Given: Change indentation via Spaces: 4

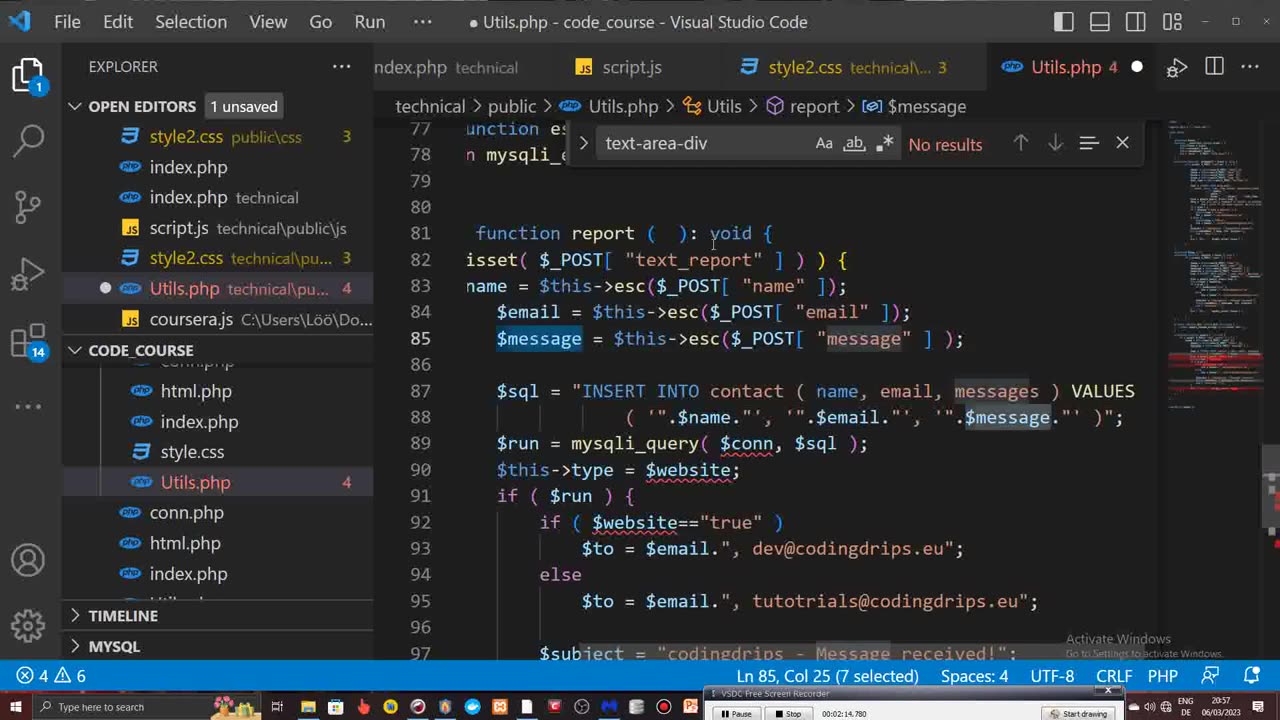Looking at the screenshot, I should 975,676.
